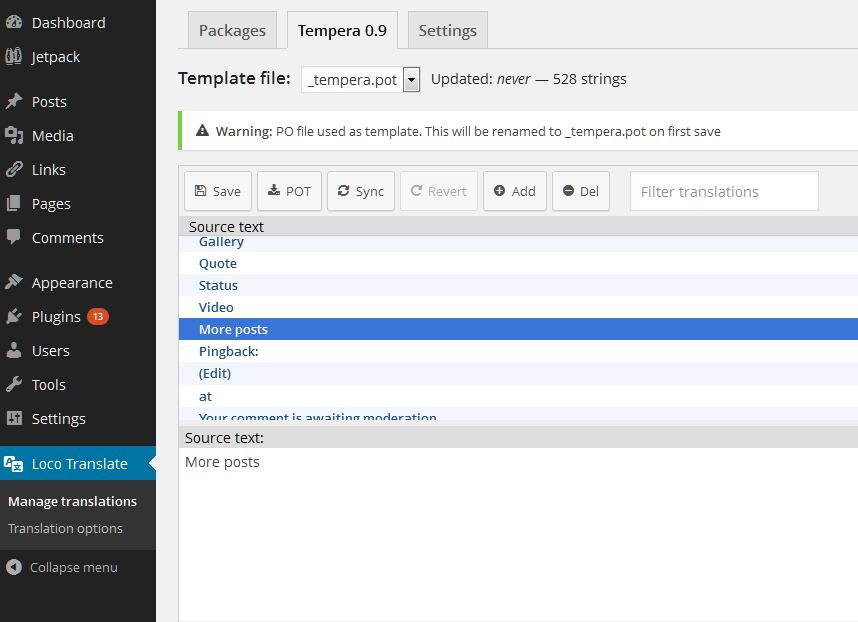Select the (Edit) source string row

pos(518,373)
